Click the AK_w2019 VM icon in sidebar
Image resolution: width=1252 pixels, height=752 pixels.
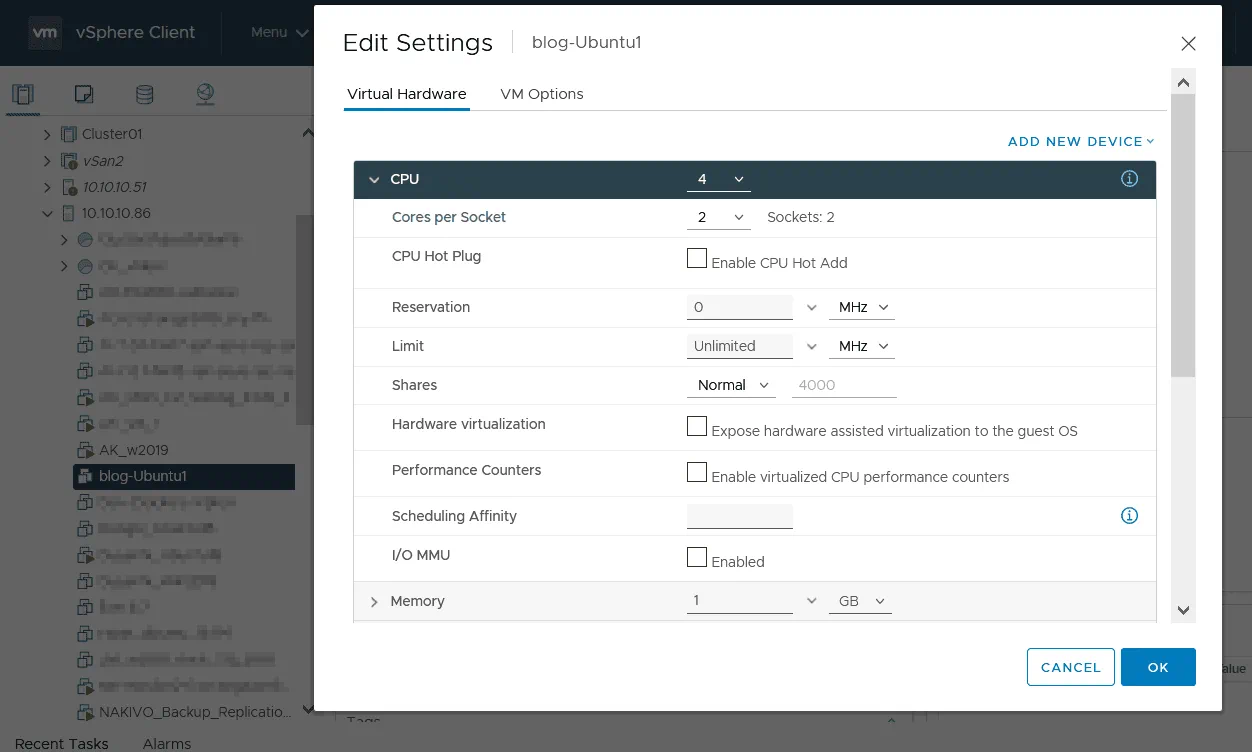point(87,450)
